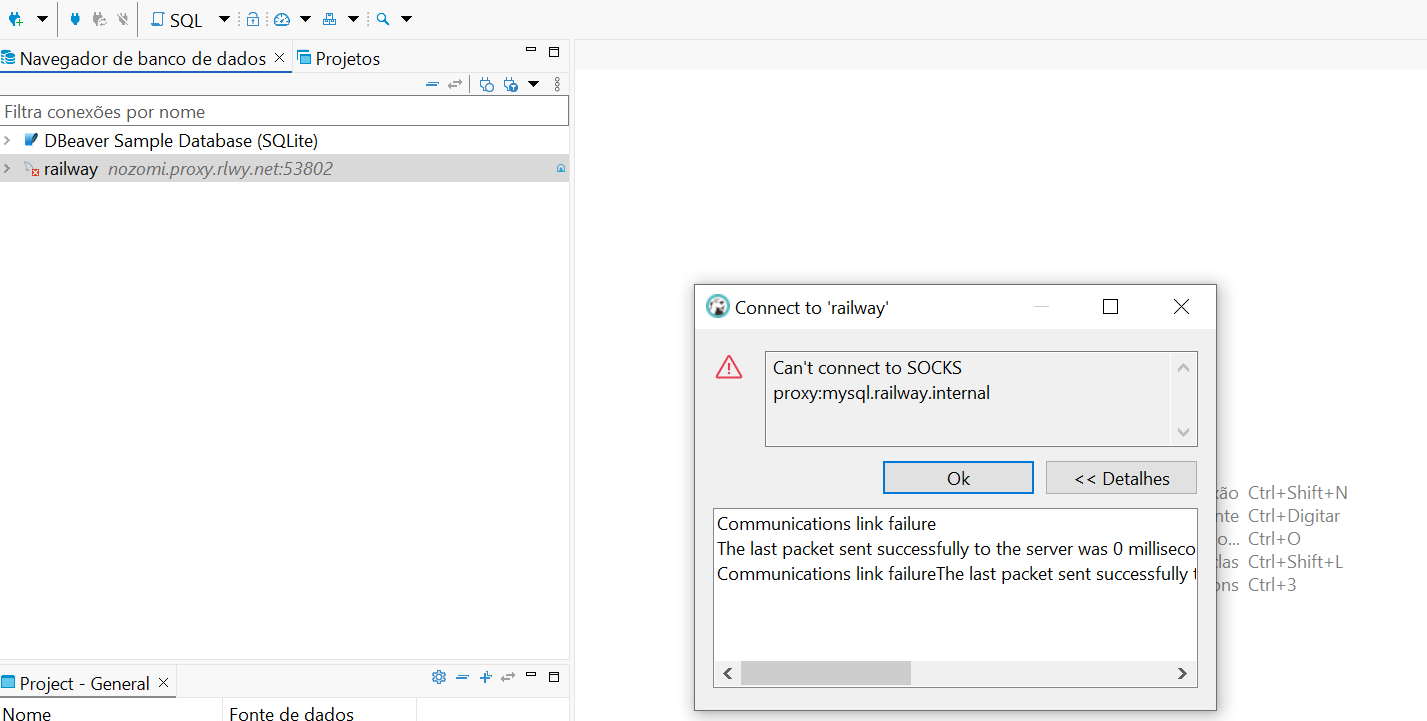
Task: Open the navigator view menu dots
Action: click(557, 85)
